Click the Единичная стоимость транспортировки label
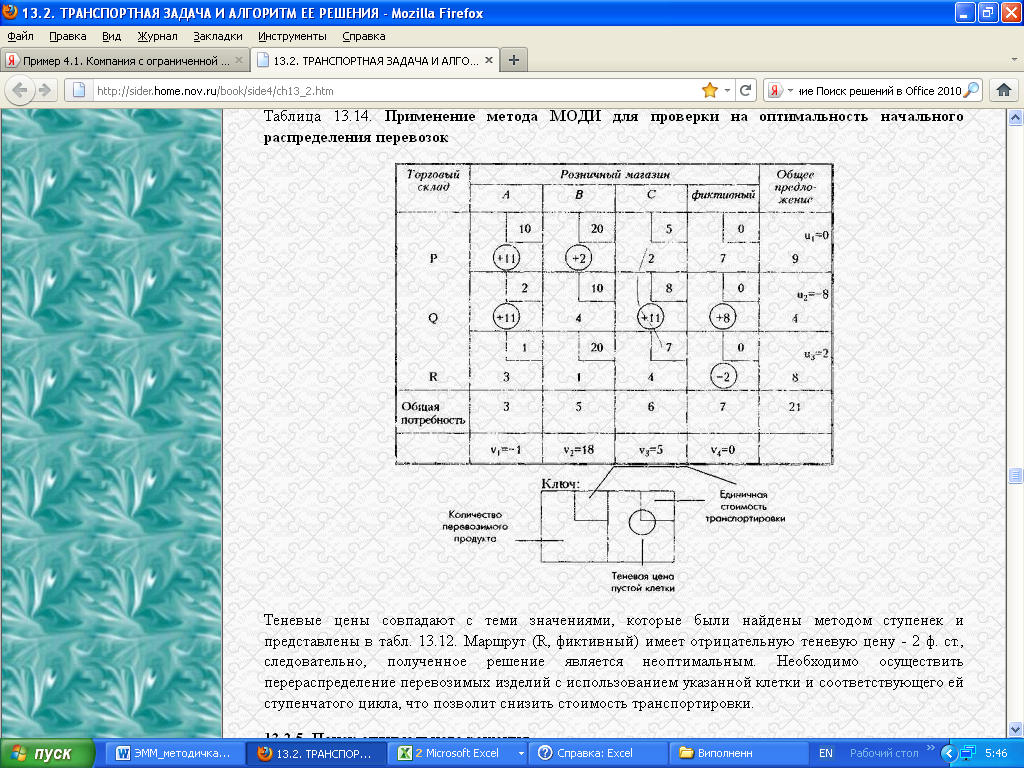 click(744, 507)
